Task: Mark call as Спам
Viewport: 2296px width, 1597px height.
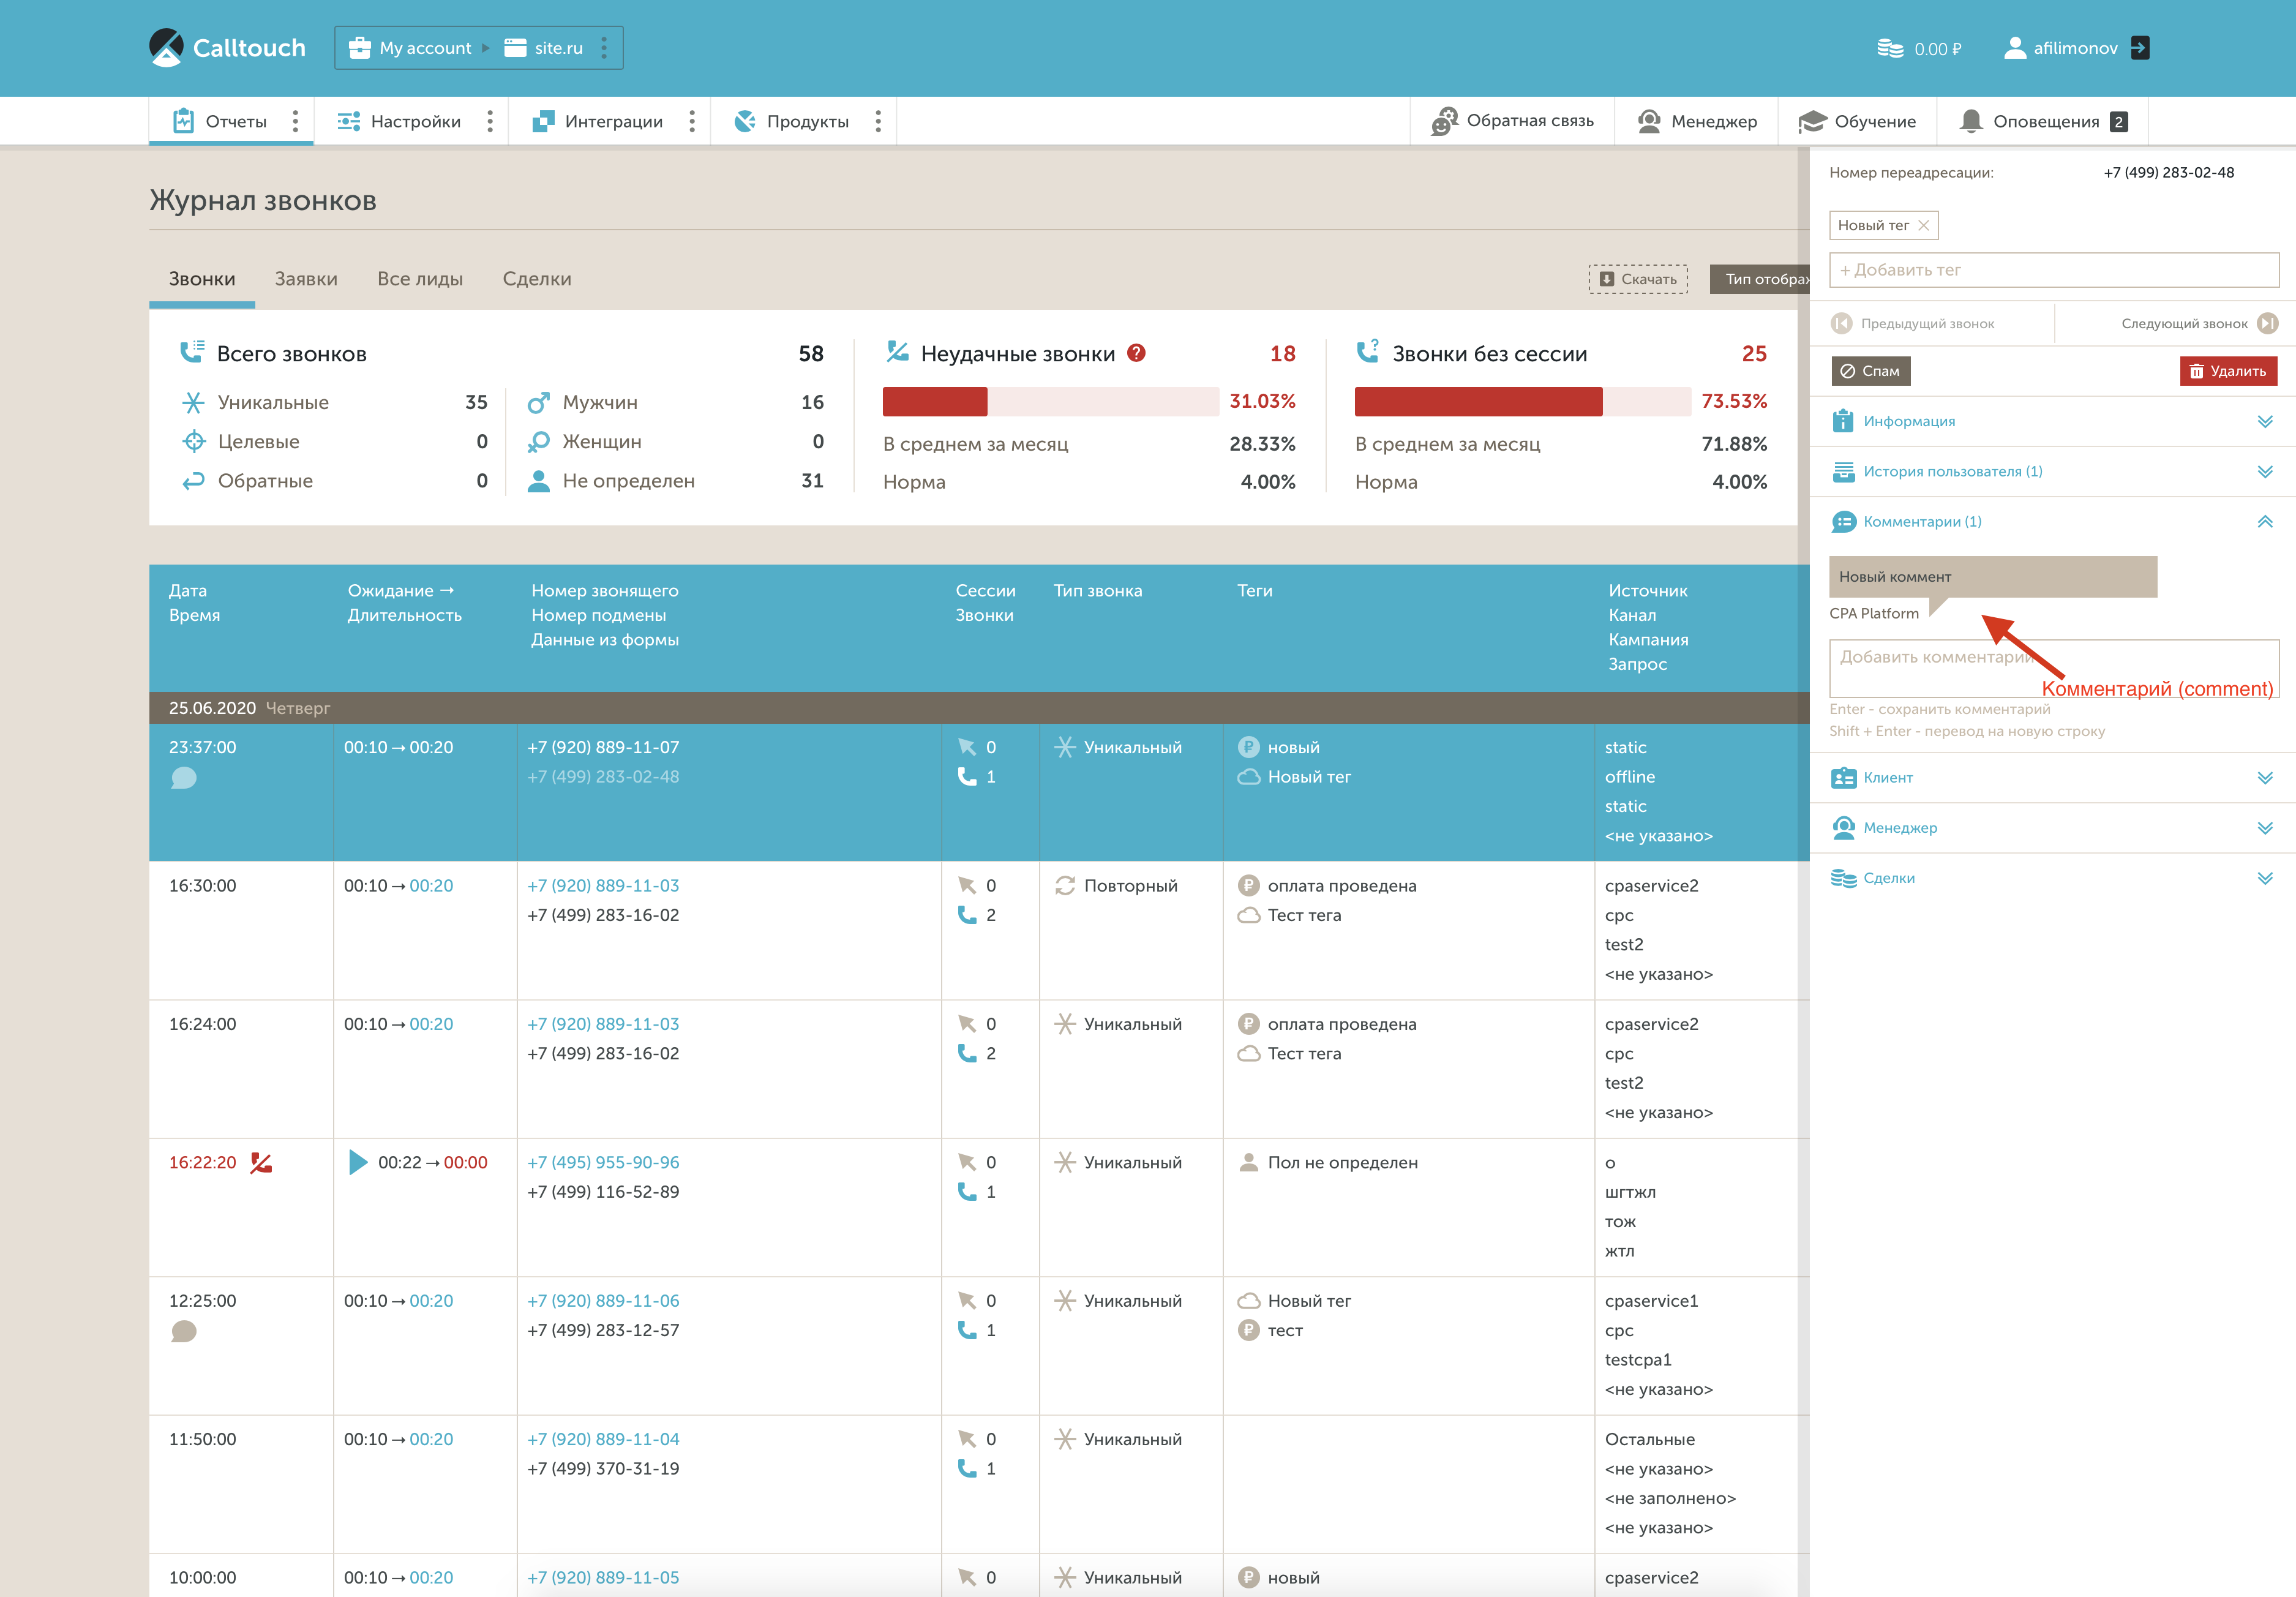Action: click(x=1870, y=371)
